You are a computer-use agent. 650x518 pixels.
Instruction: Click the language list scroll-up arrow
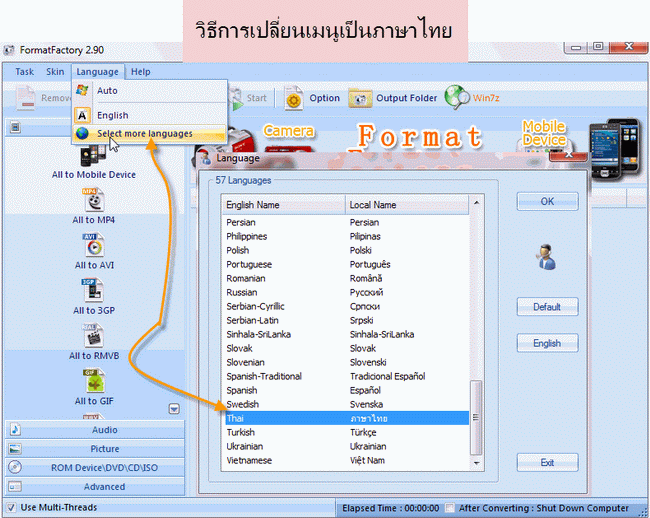coord(476,203)
